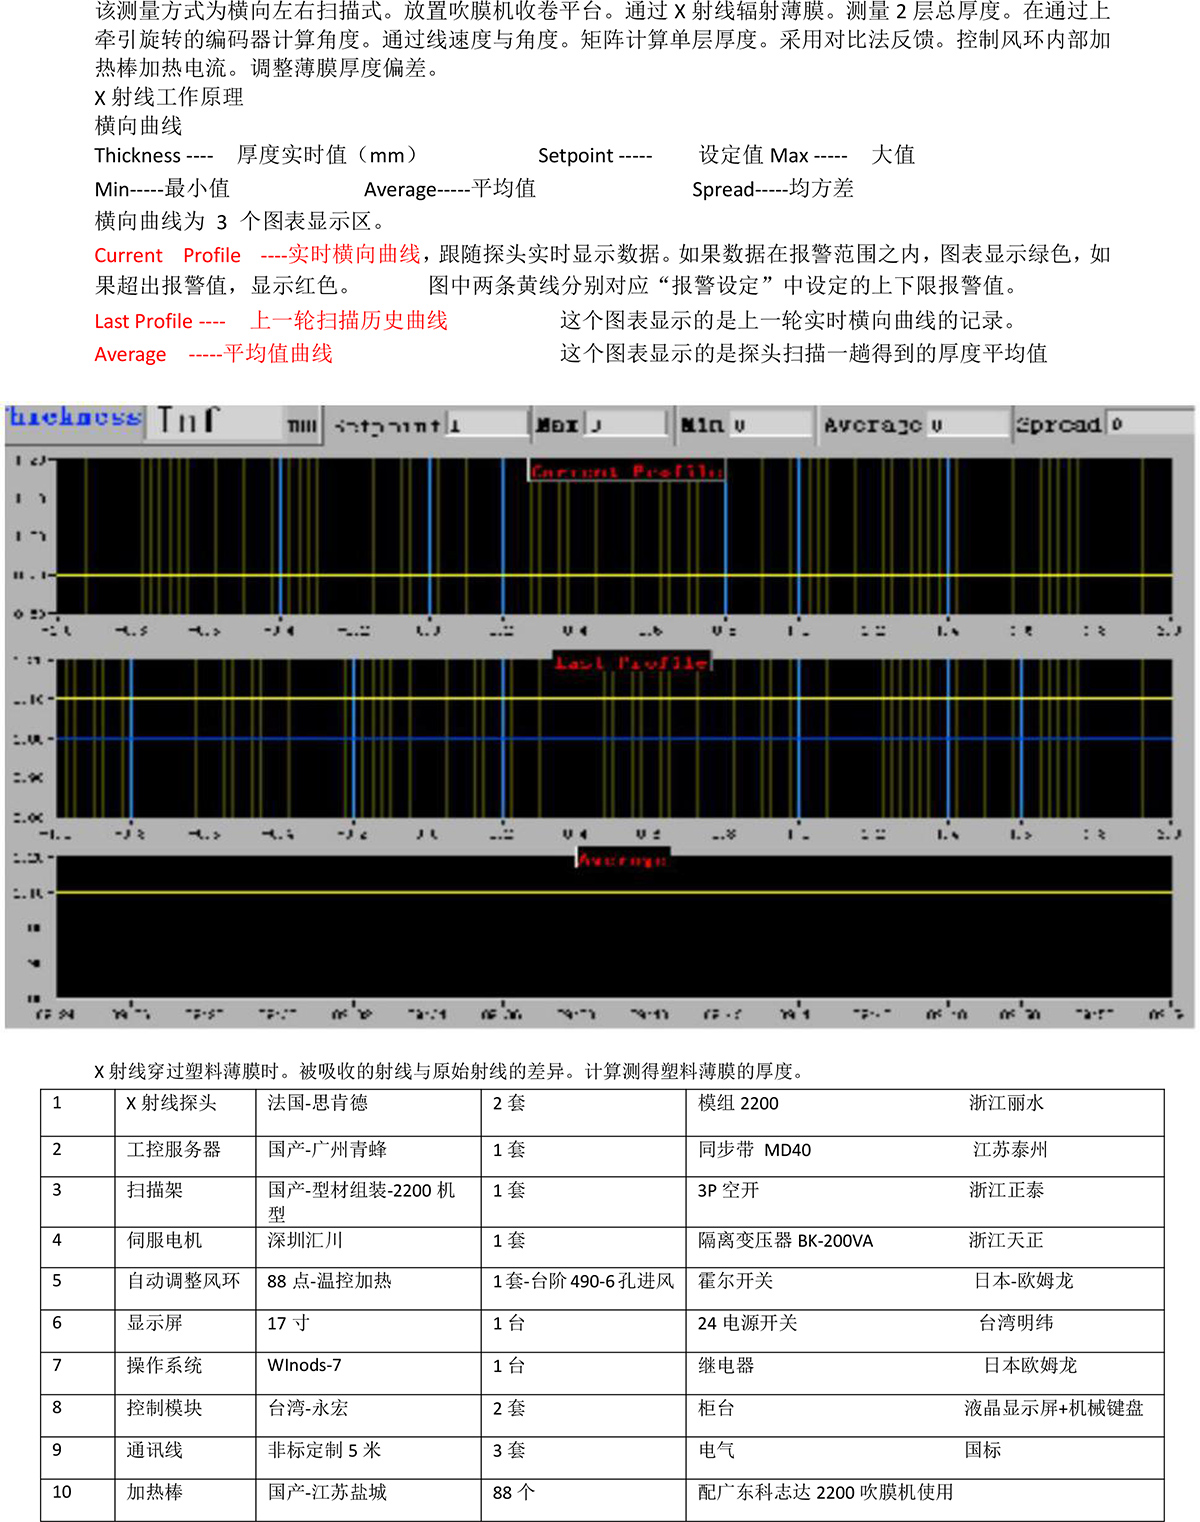
Task: Click the Spread value field in the software header
Action: [1150, 425]
